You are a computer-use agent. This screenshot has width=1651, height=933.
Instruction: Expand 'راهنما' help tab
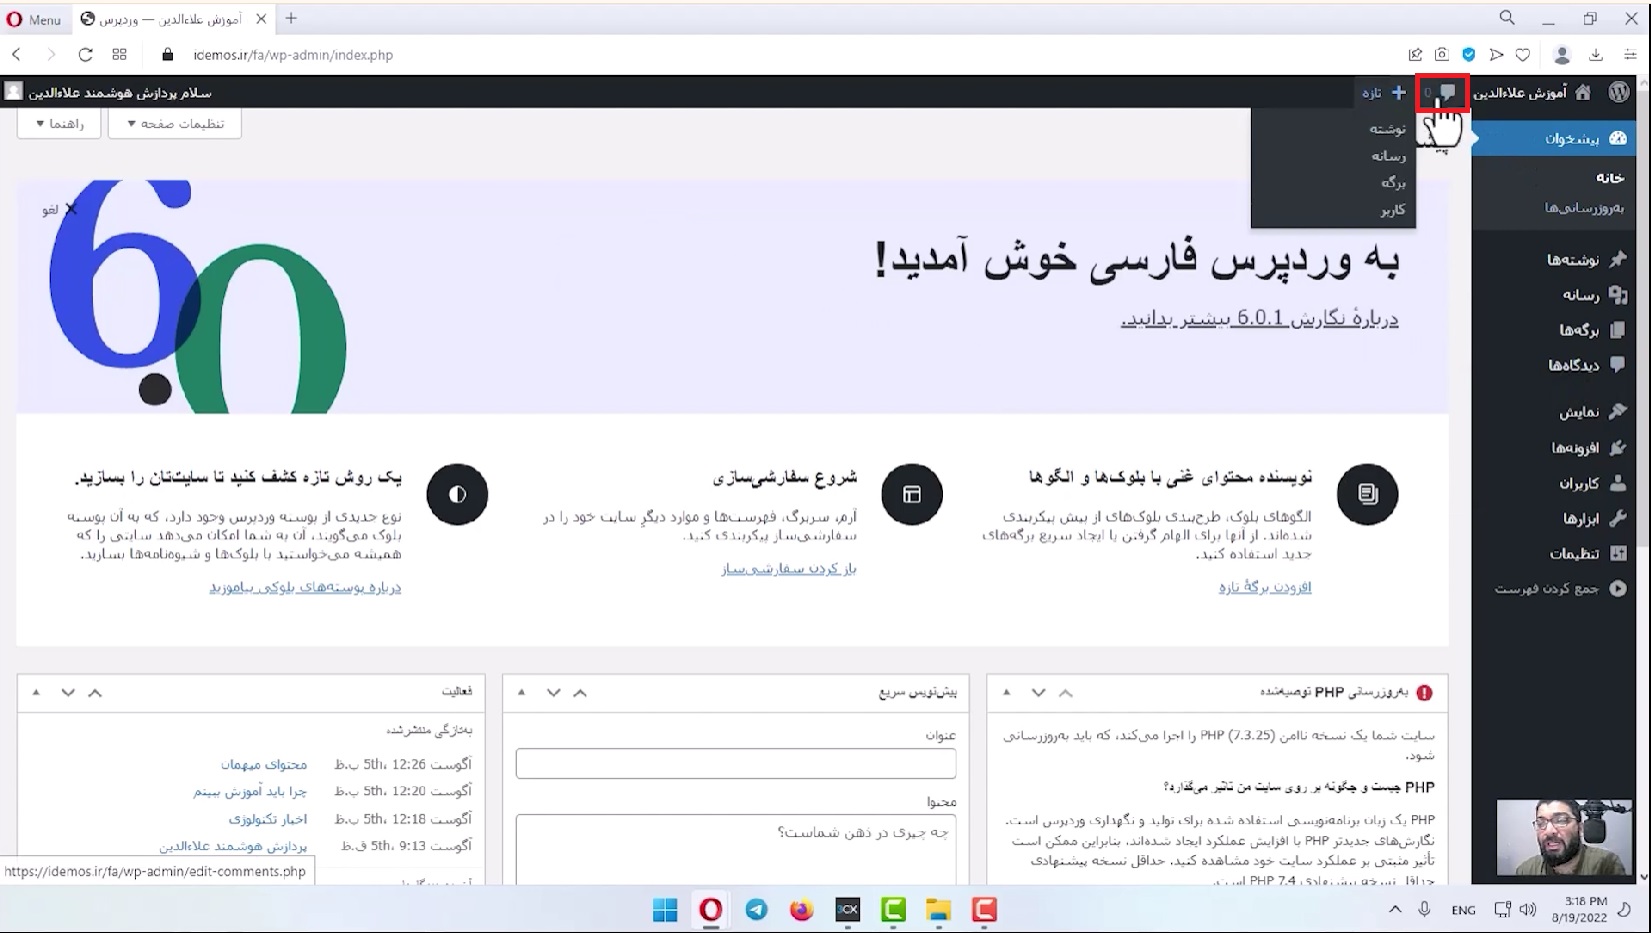click(x=60, y=124)
